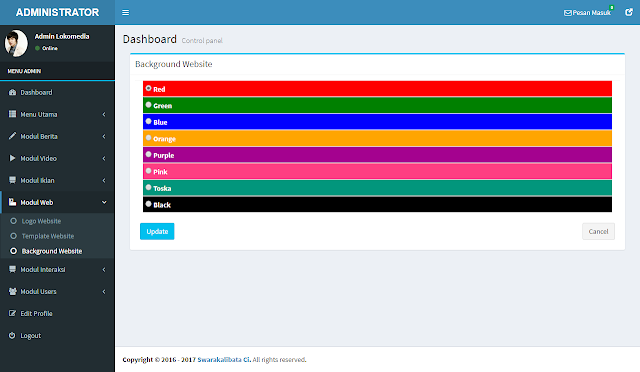Click the ADMINISTRATOR logo title
This screenshot has width=640, height=372.
(58, 12)
